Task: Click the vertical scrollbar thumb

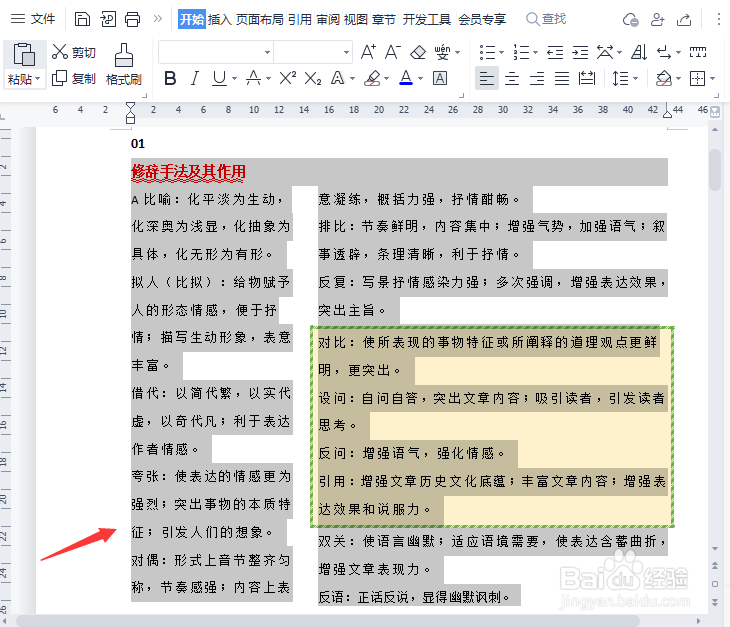Action: (715, 169)
